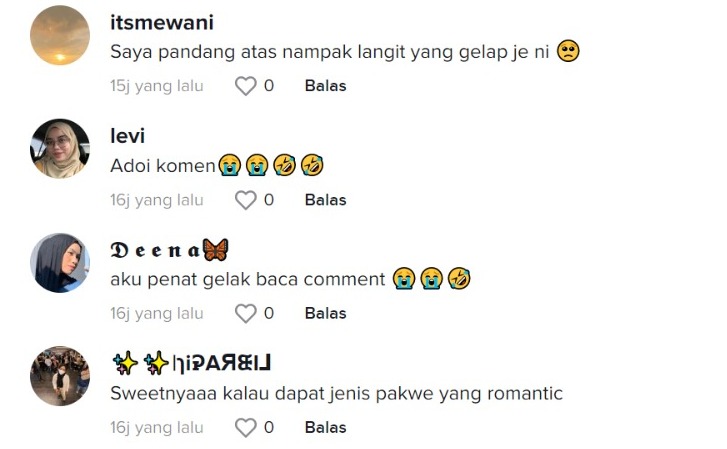Viewport: 727px width, 449px height.
Task: Open levi's profile avatar
Action: [60, 149]
